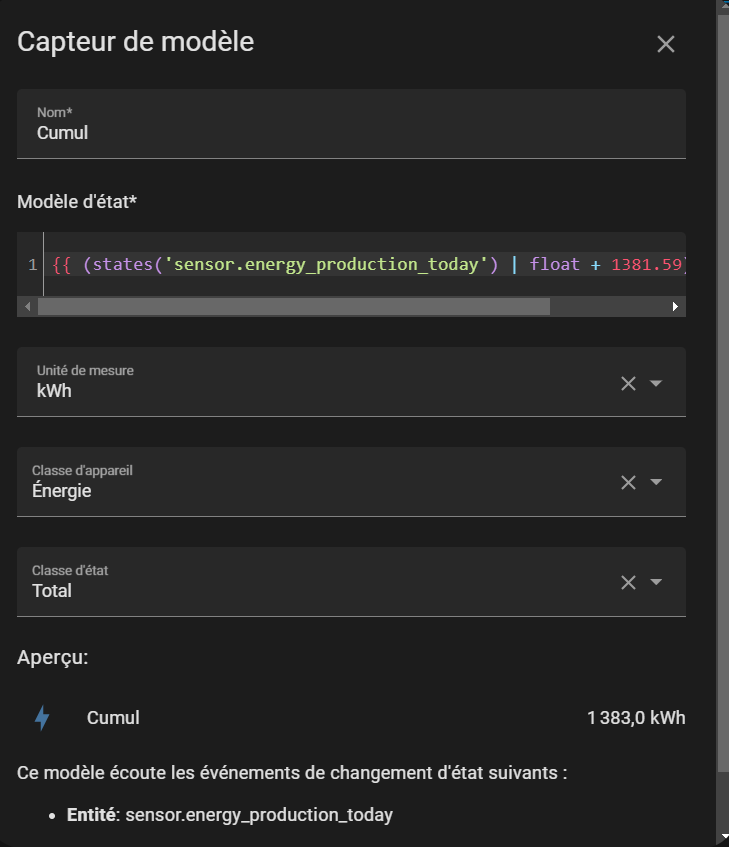Click the Énergie device class field

(x=300, y=490)
